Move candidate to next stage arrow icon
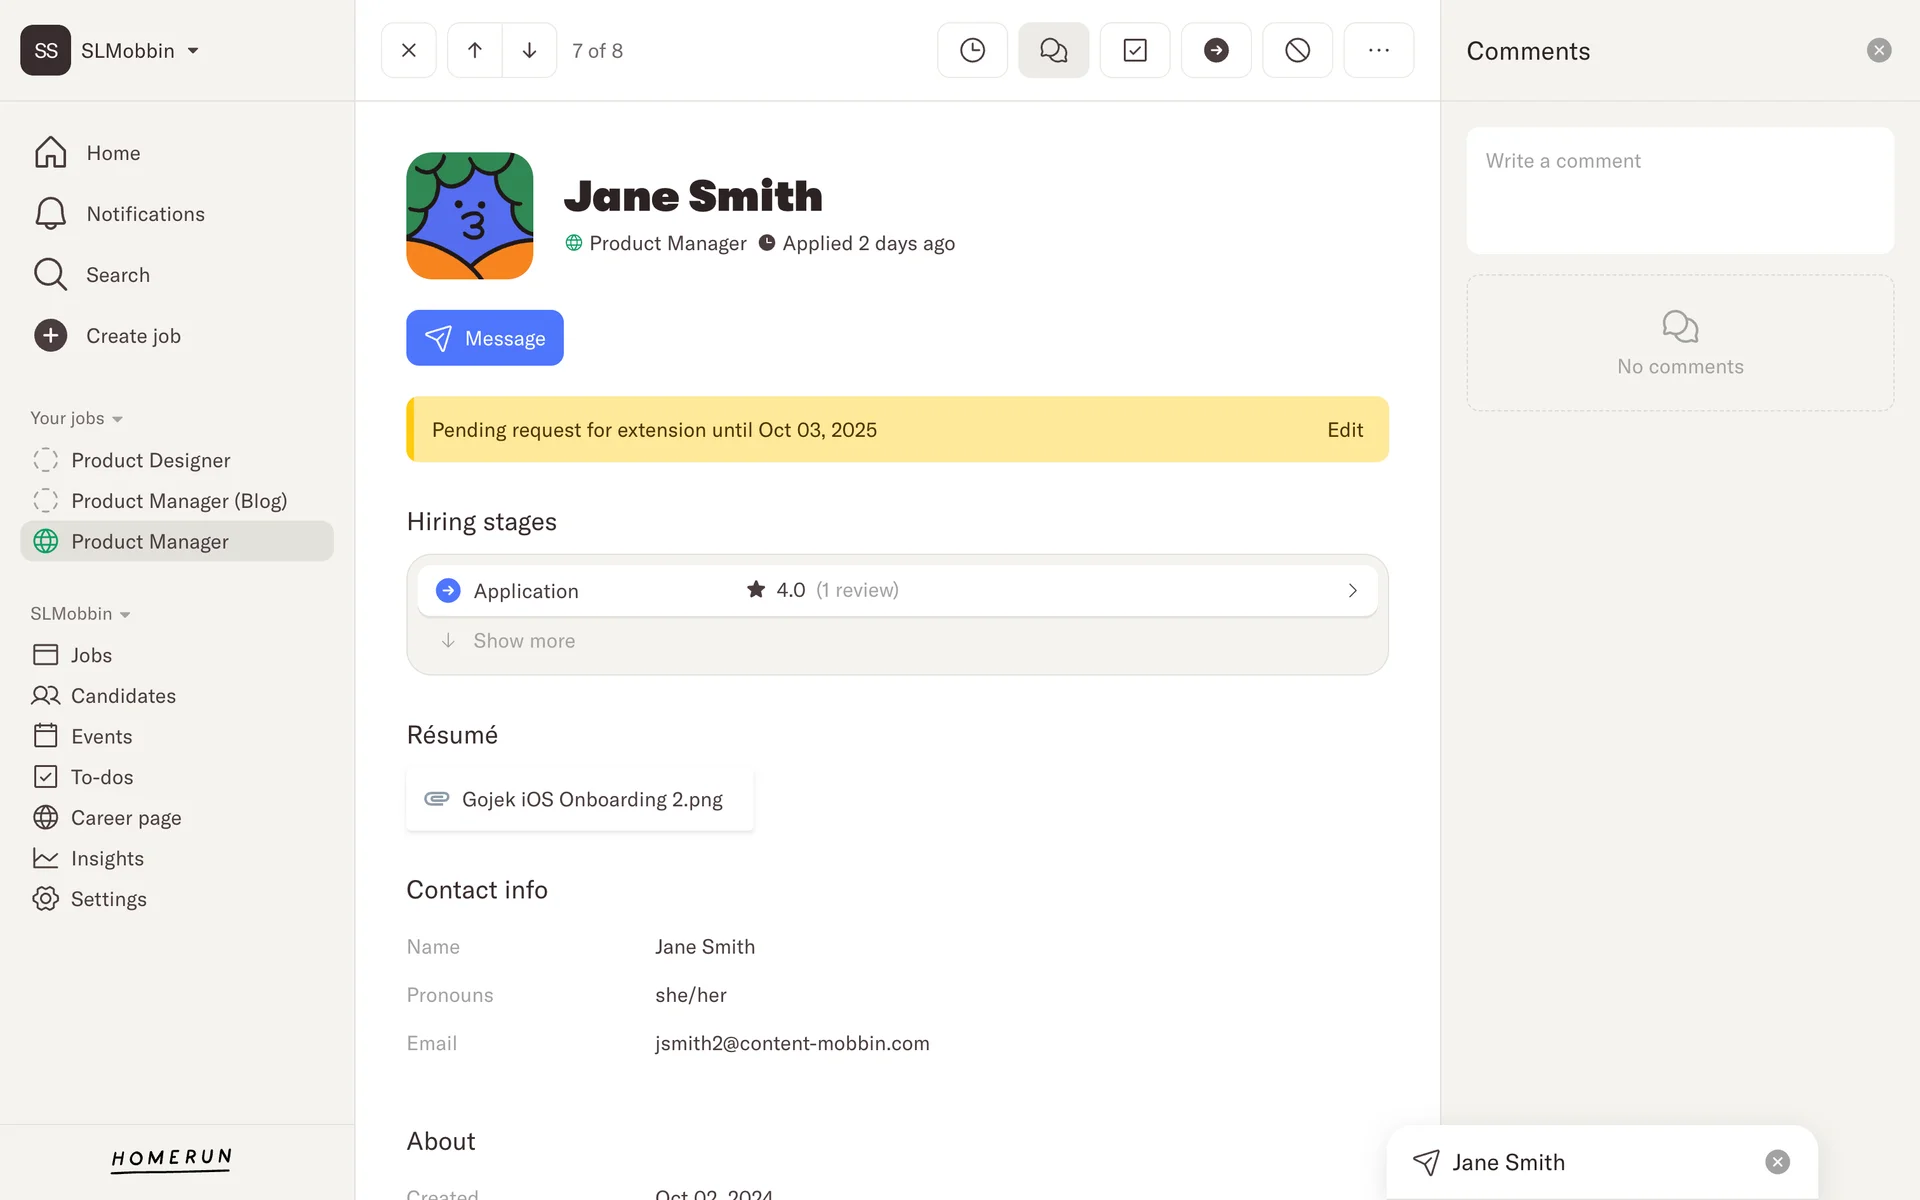 click(x=1215, y=50)
